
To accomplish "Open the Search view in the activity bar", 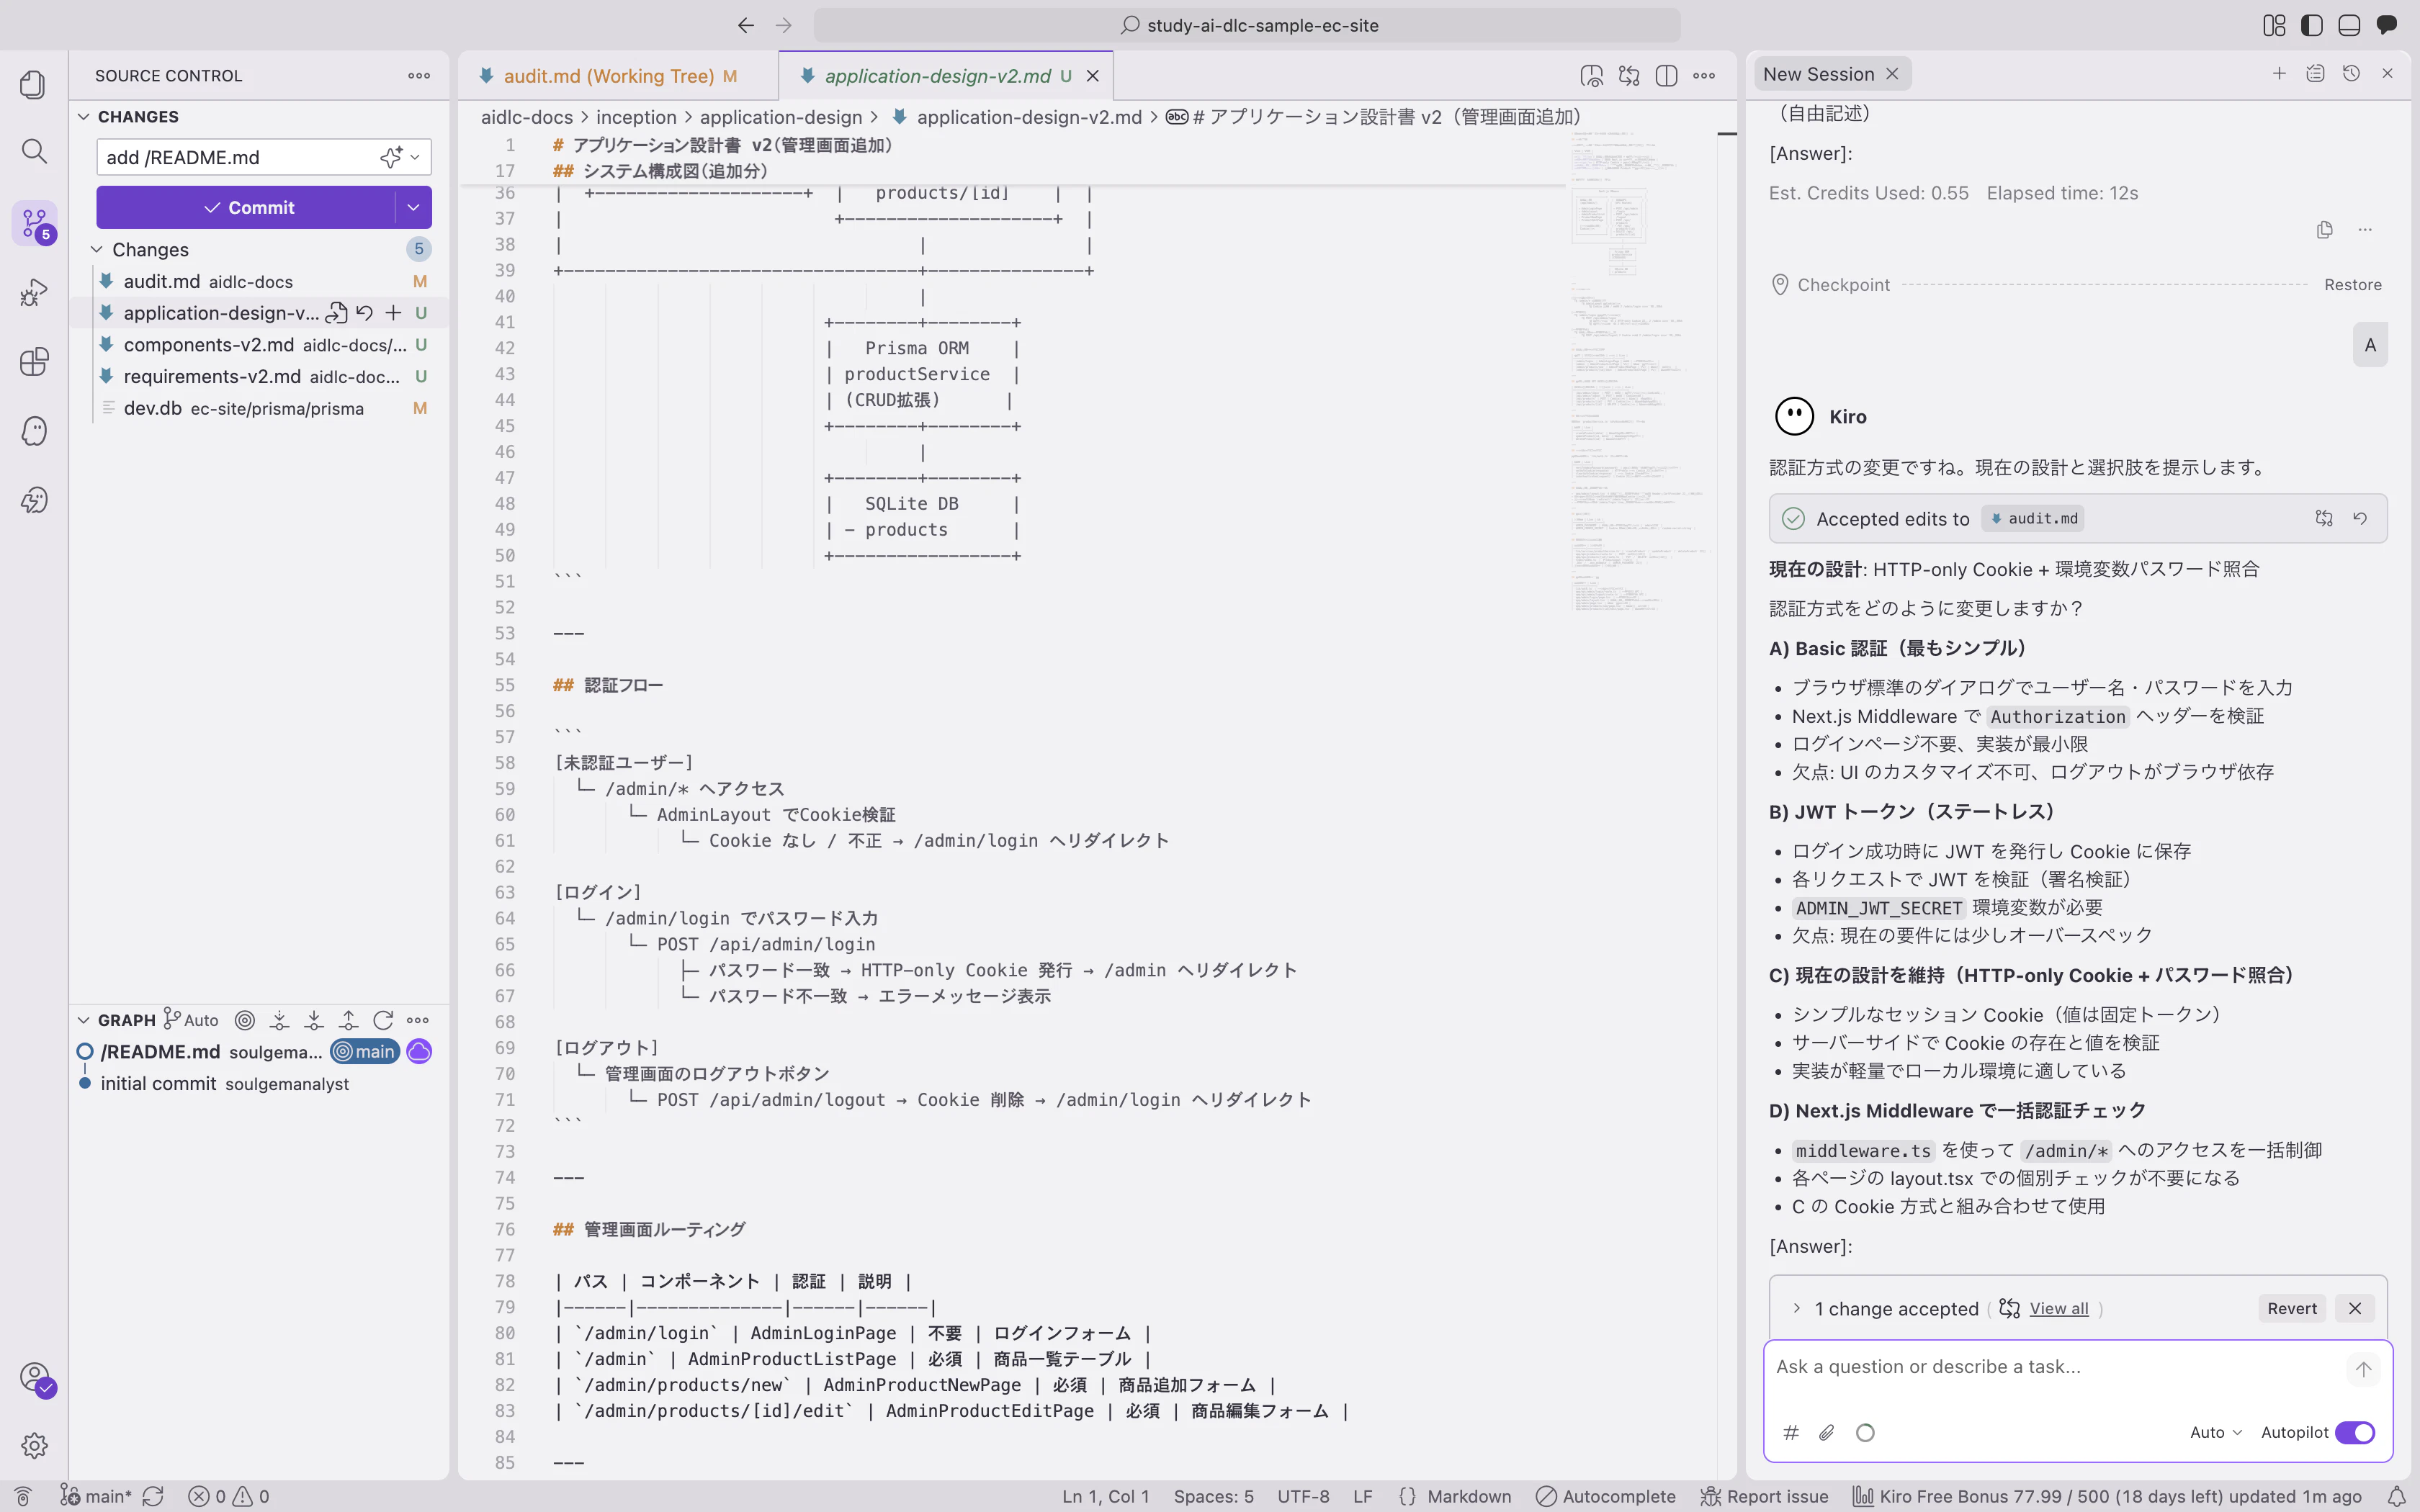I will pos(34,151).
